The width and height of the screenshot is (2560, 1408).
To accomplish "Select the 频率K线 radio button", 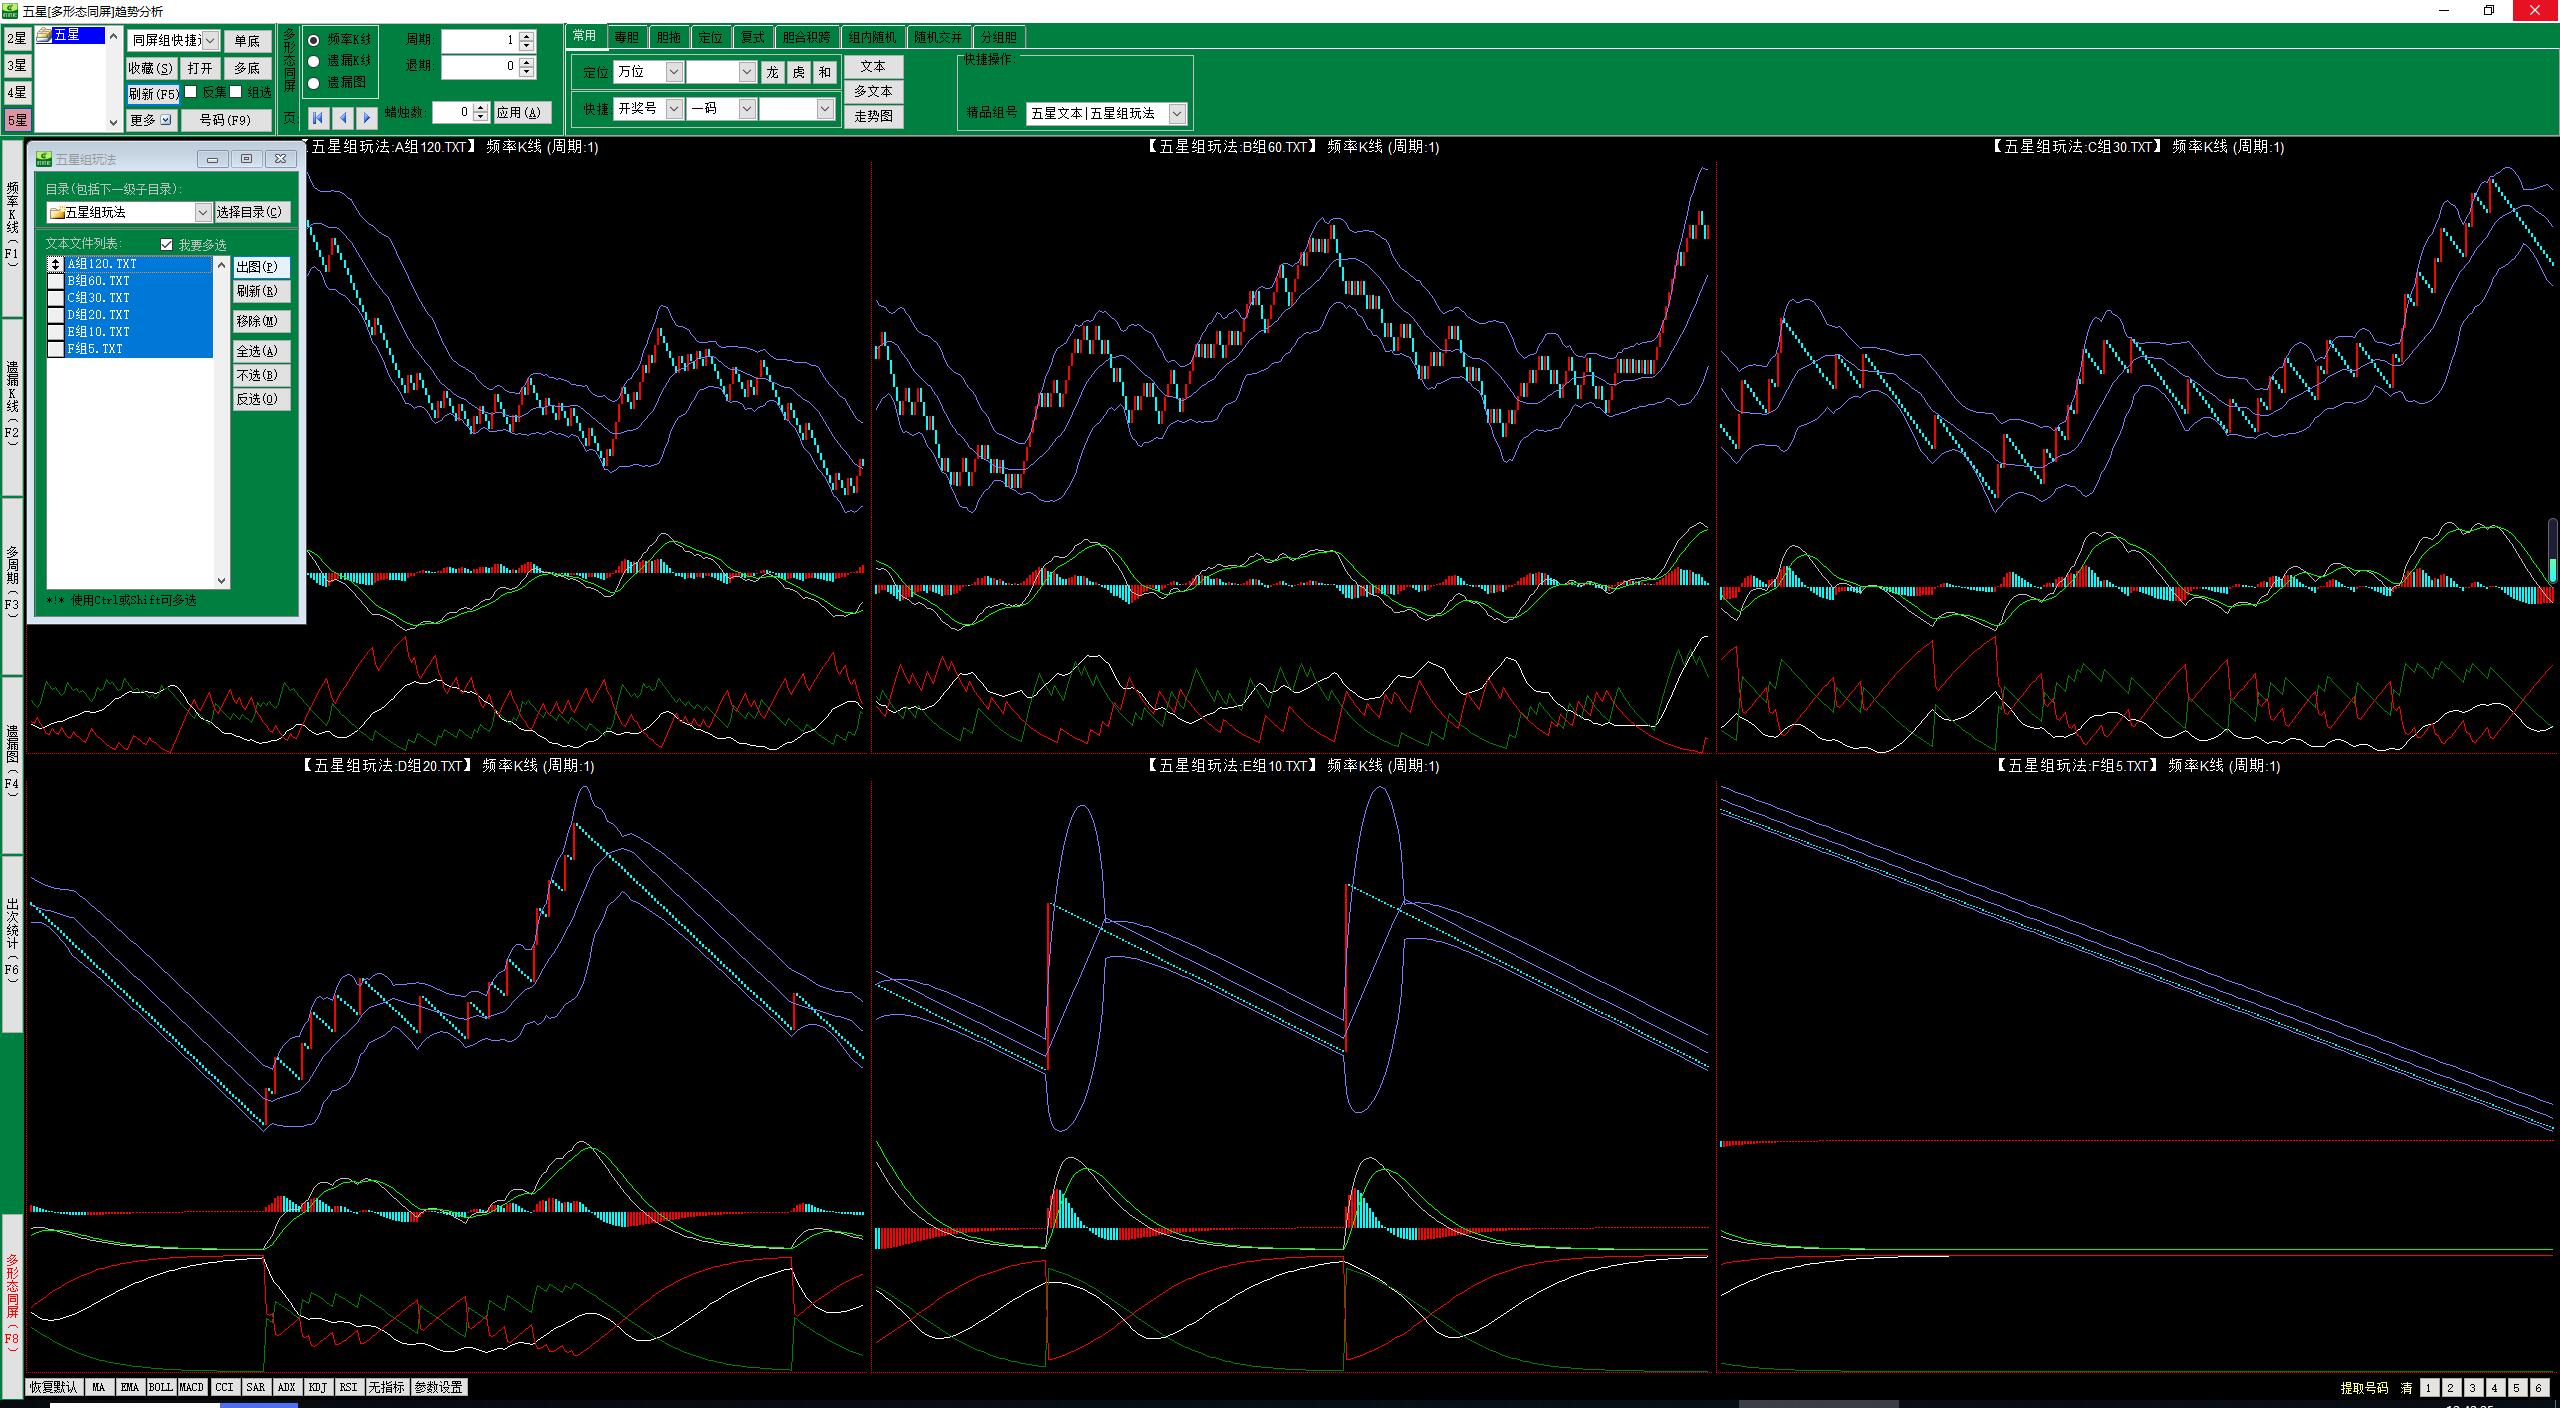I will 314,40.
